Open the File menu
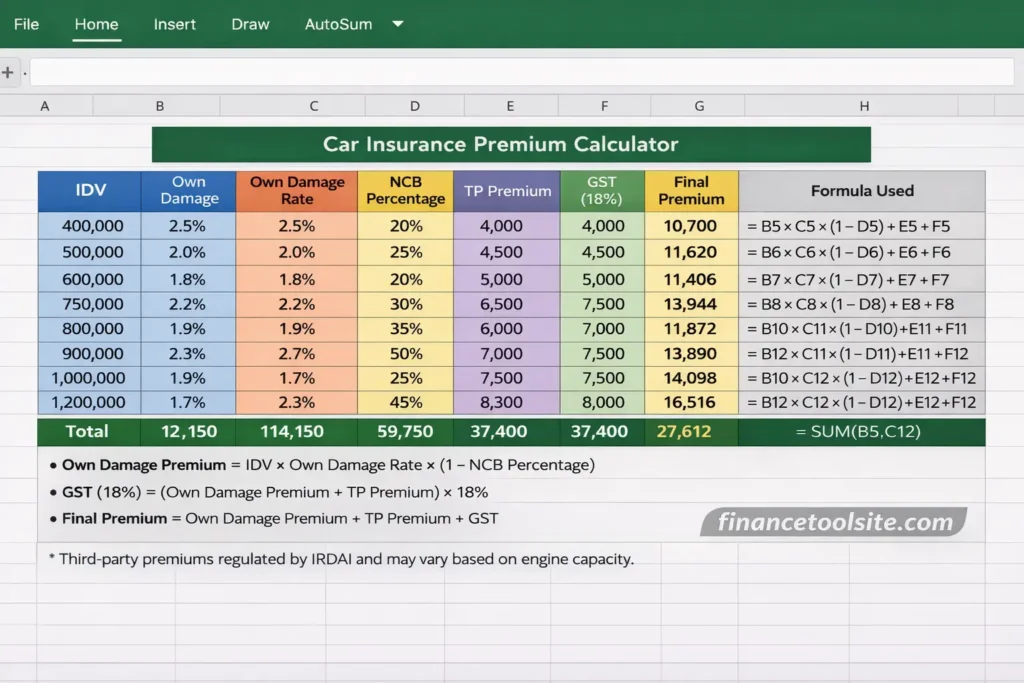The image size is (1024, 683). [26, 24]
